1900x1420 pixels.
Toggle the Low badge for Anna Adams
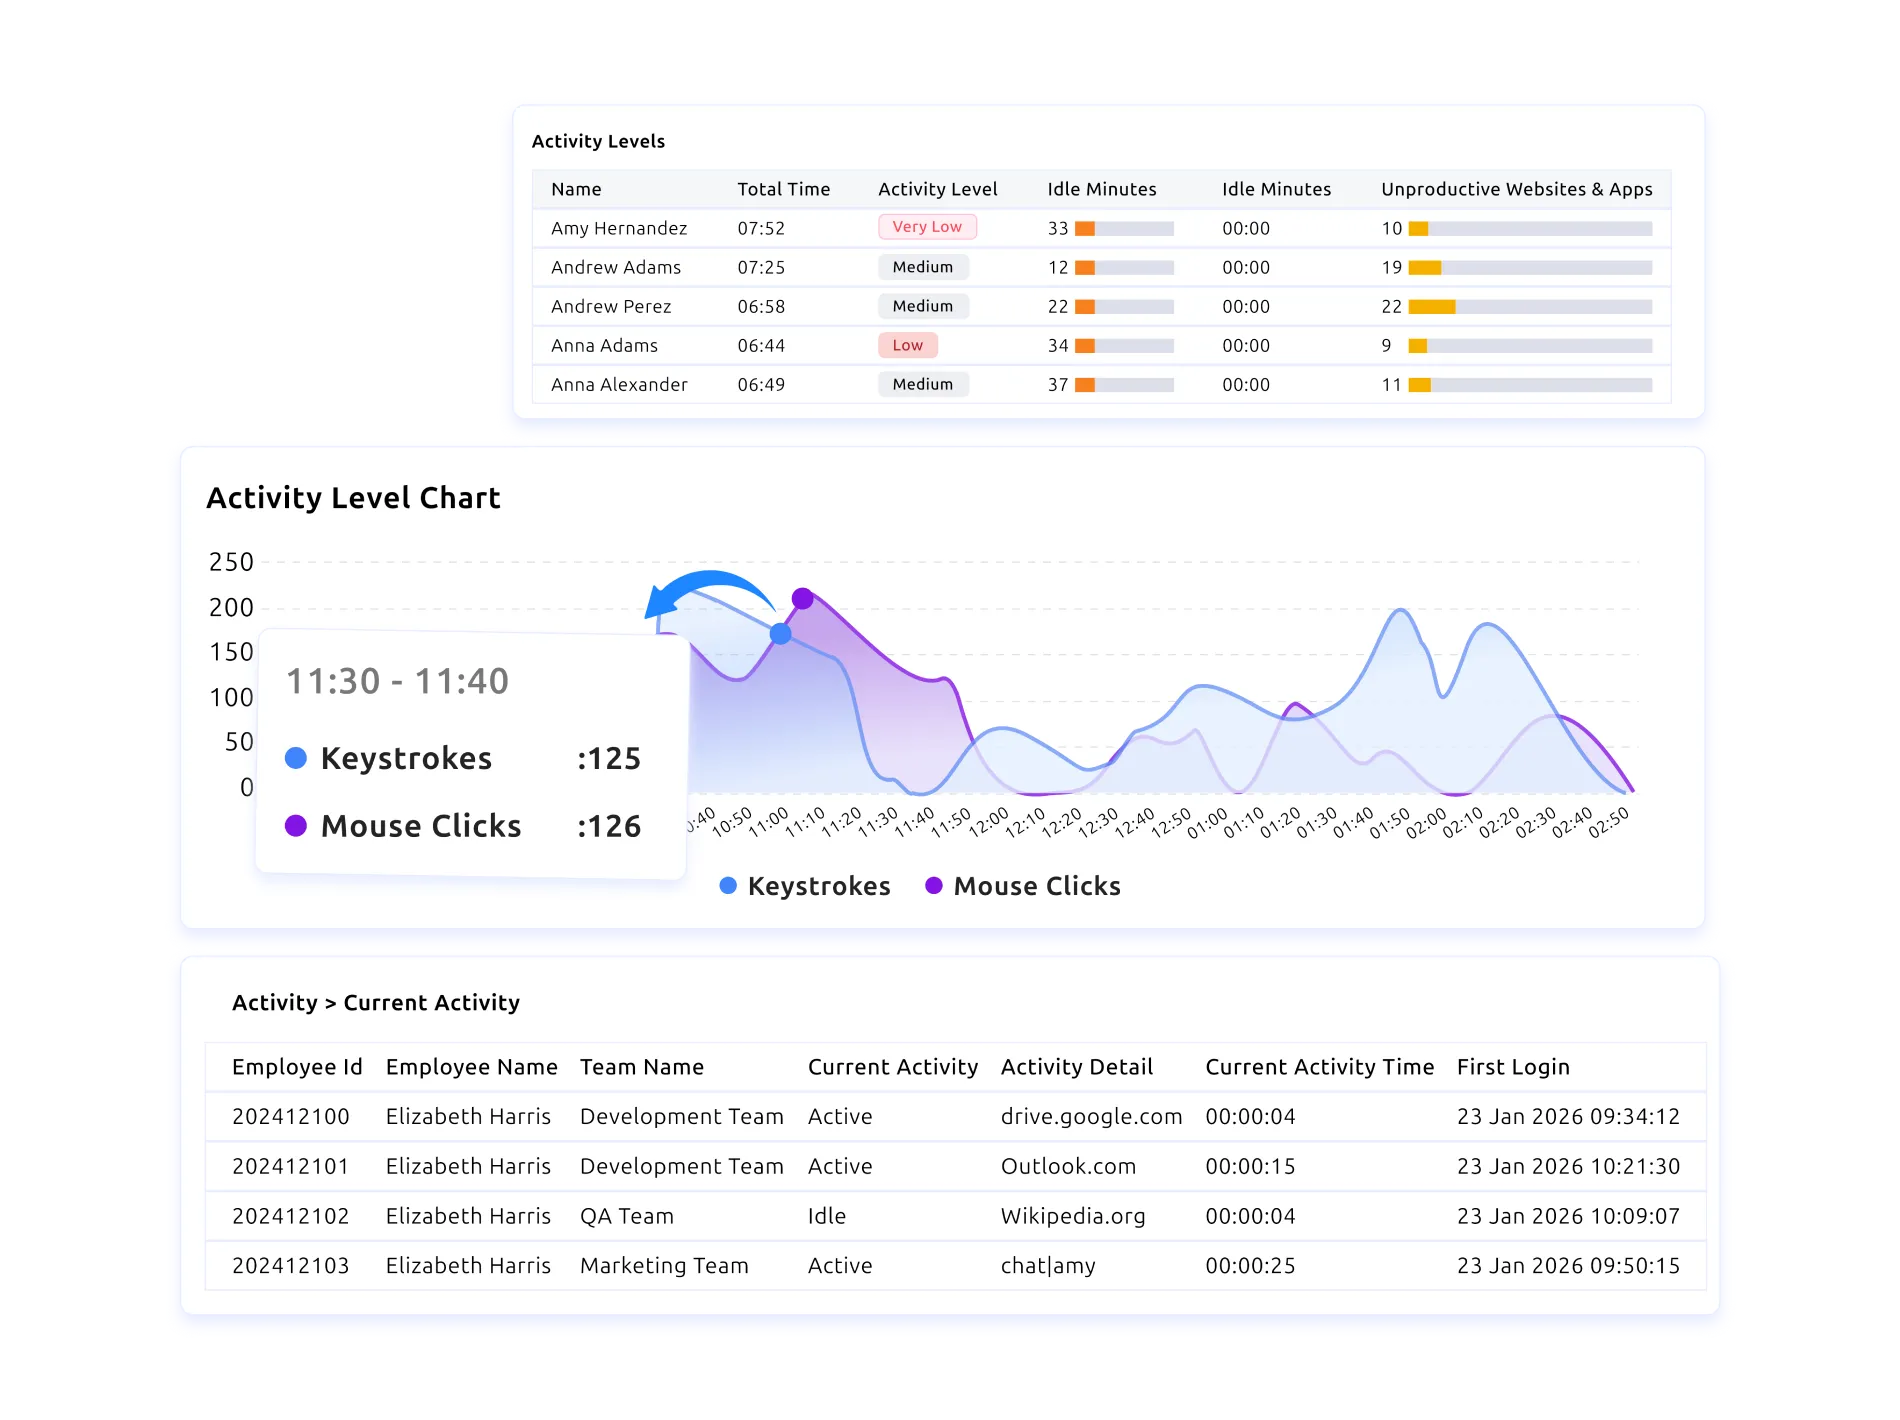(x=908, y=345)
